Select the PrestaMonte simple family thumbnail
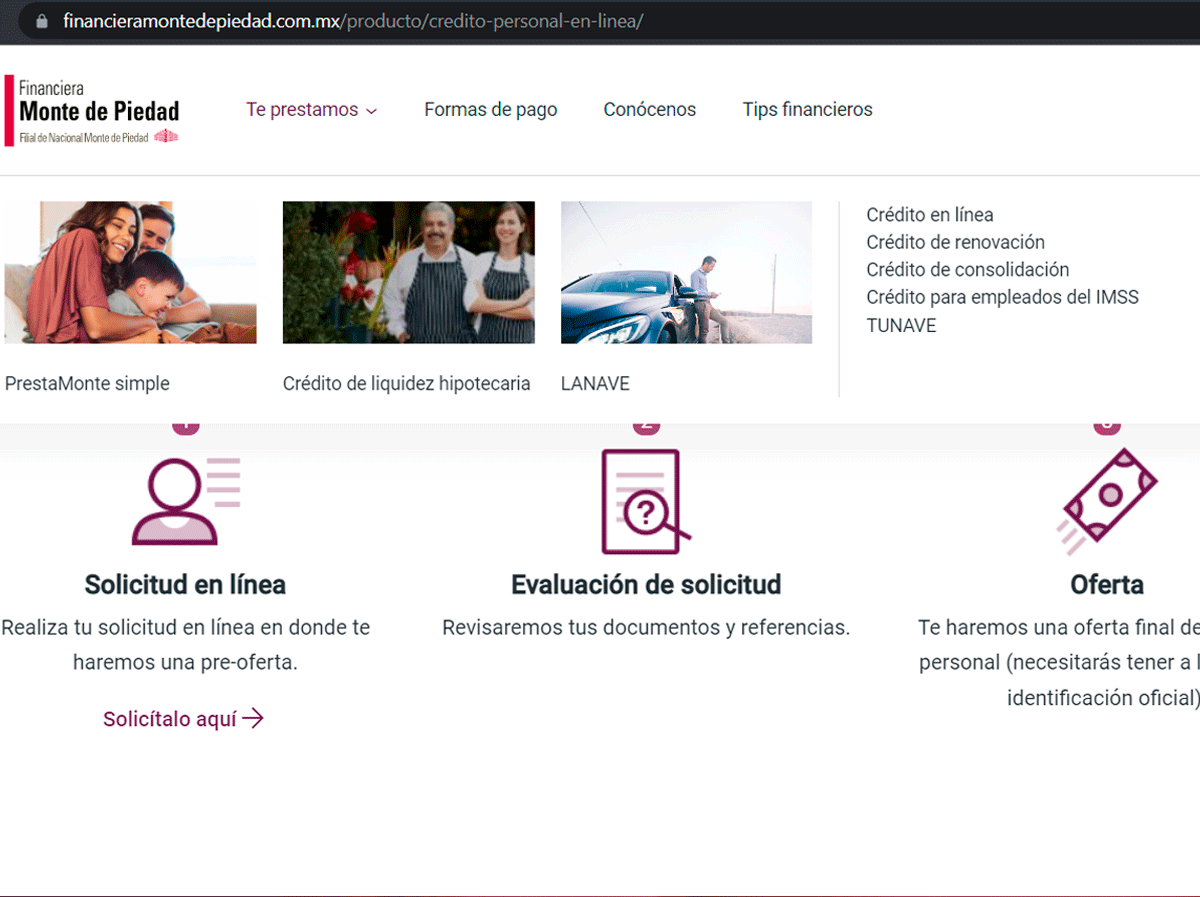 pos(131,273)
